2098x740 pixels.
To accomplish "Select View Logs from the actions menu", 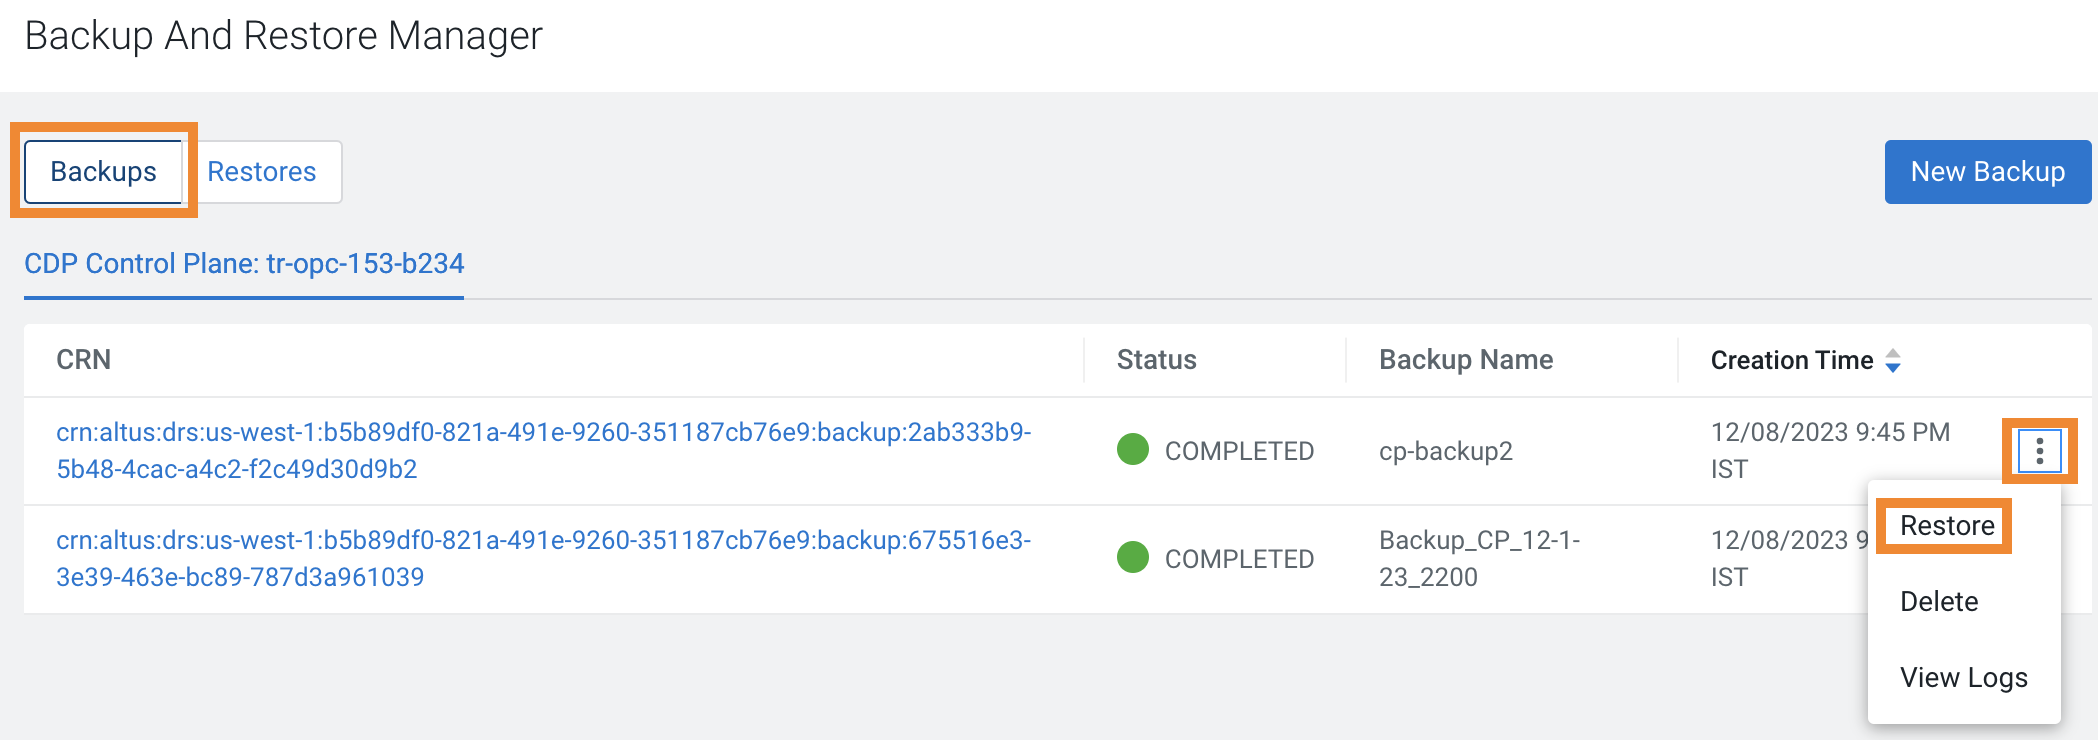I will [1961, 677].
